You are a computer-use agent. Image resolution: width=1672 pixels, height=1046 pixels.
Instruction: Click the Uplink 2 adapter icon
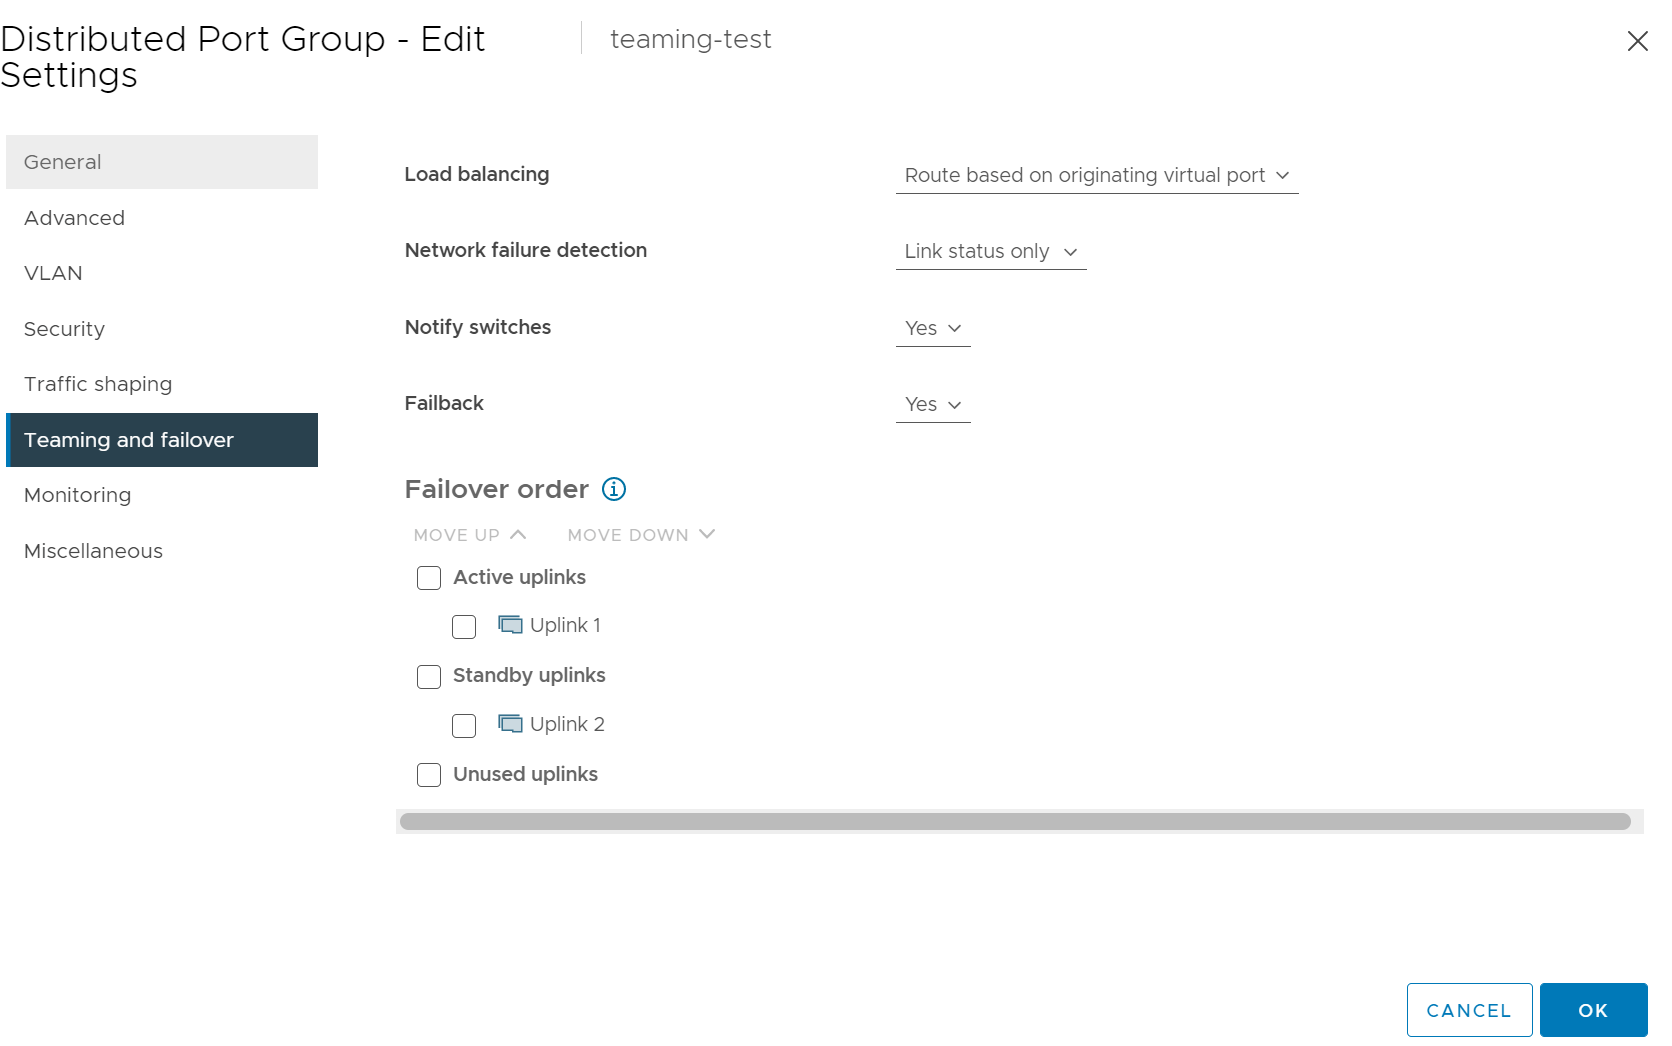510,724
